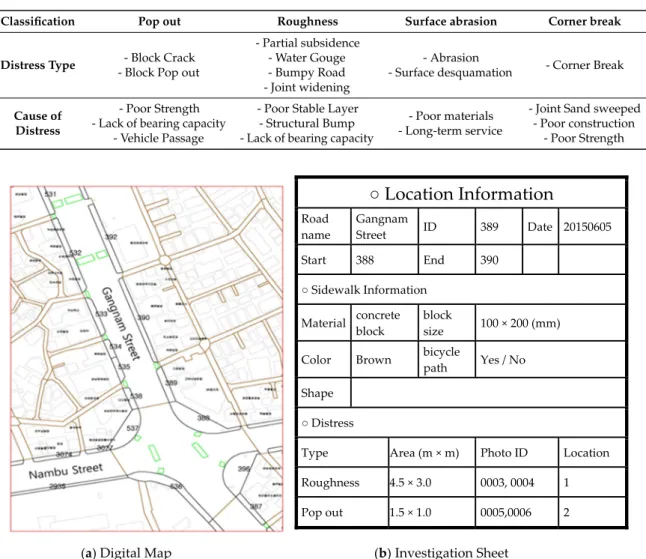Click '- Corner Break' distress type

[585, 65]
